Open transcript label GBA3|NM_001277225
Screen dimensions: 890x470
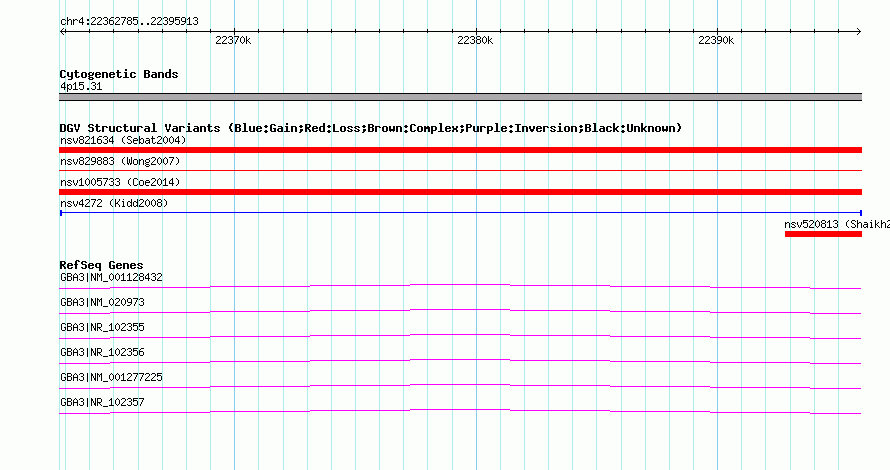click(x=111, y=377)
